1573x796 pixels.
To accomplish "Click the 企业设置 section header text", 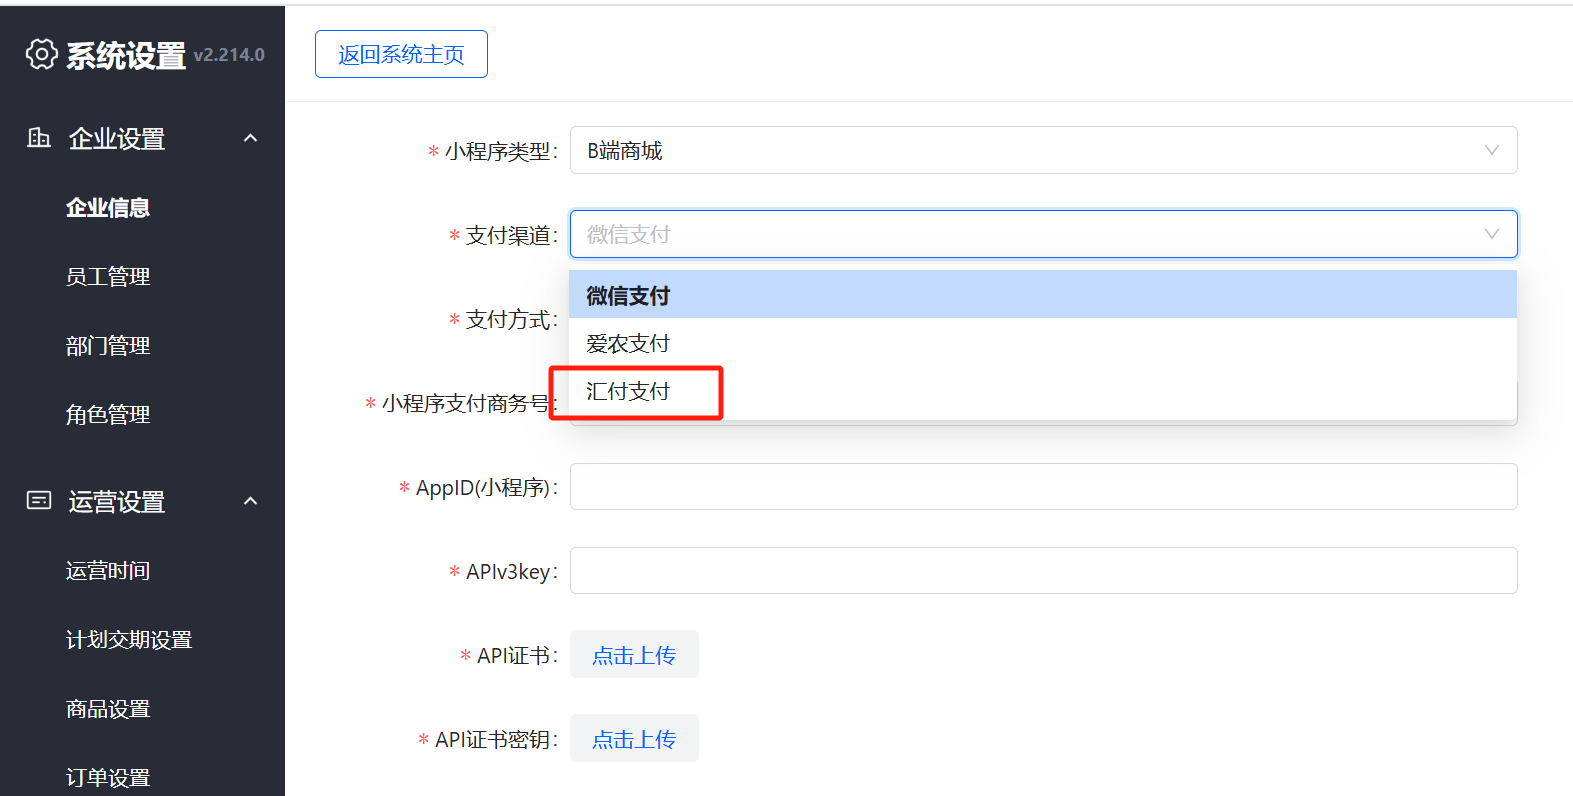I will click(x=117, y=138).
